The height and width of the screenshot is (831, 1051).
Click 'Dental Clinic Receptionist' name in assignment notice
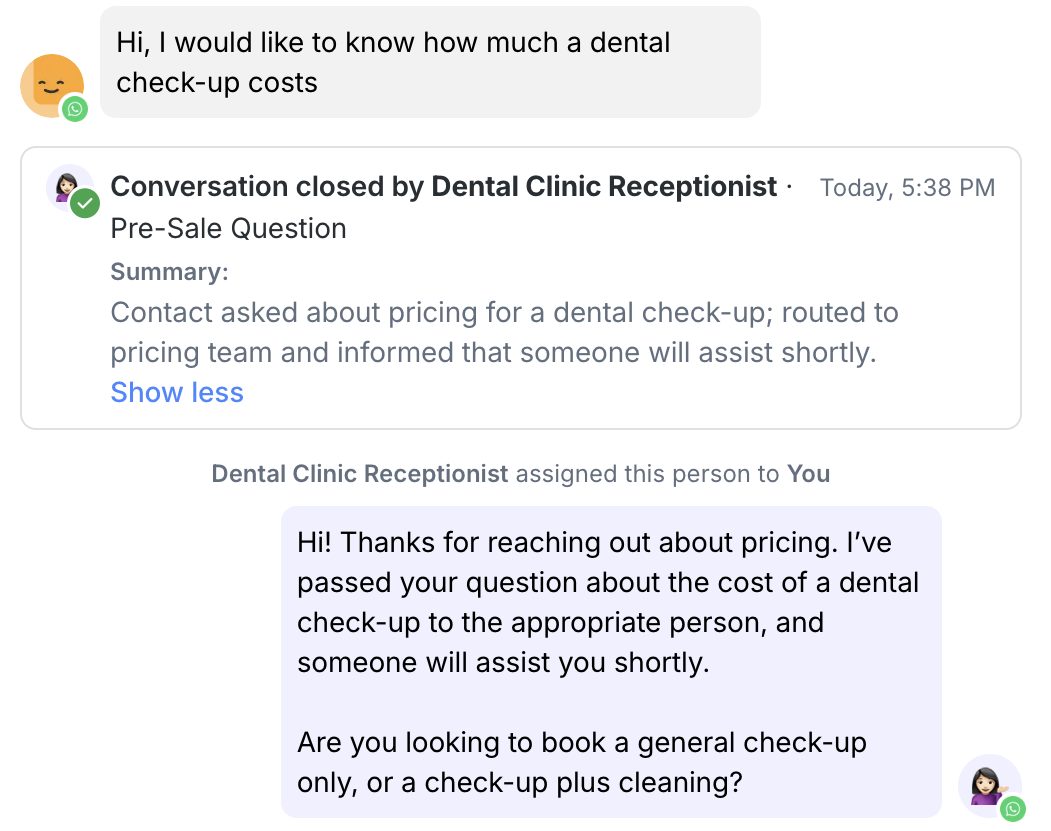pyautogui.click(x=360, y=474)
